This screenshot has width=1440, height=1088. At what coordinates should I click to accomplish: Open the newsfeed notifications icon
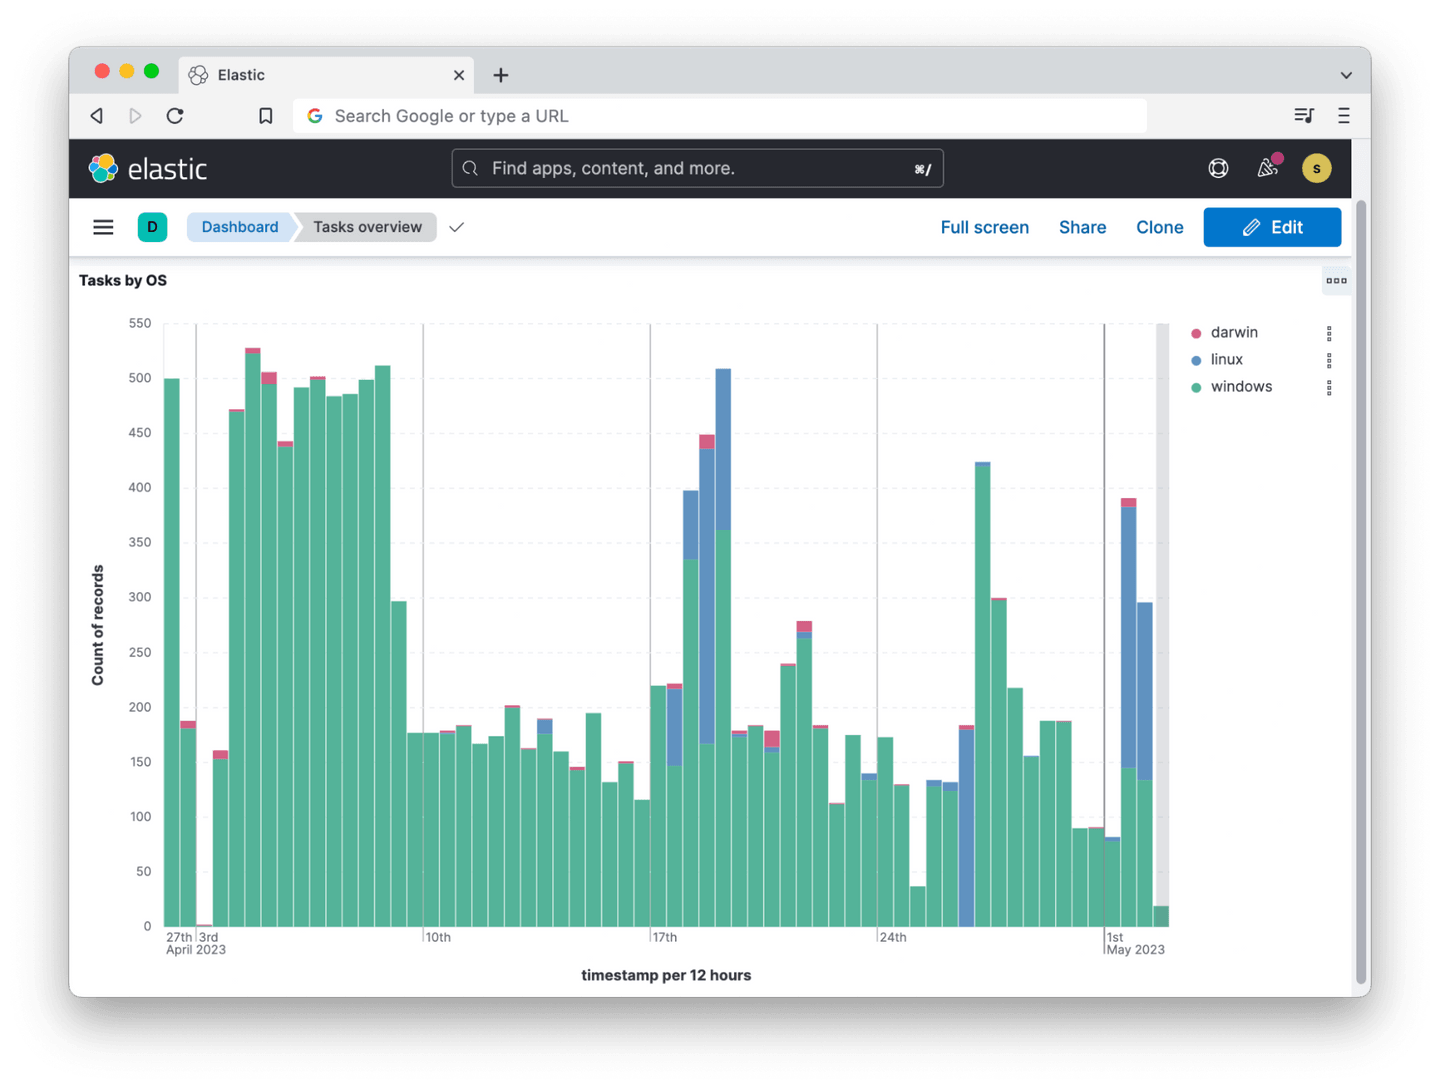pyautogui.click(x=1267, y=168)
